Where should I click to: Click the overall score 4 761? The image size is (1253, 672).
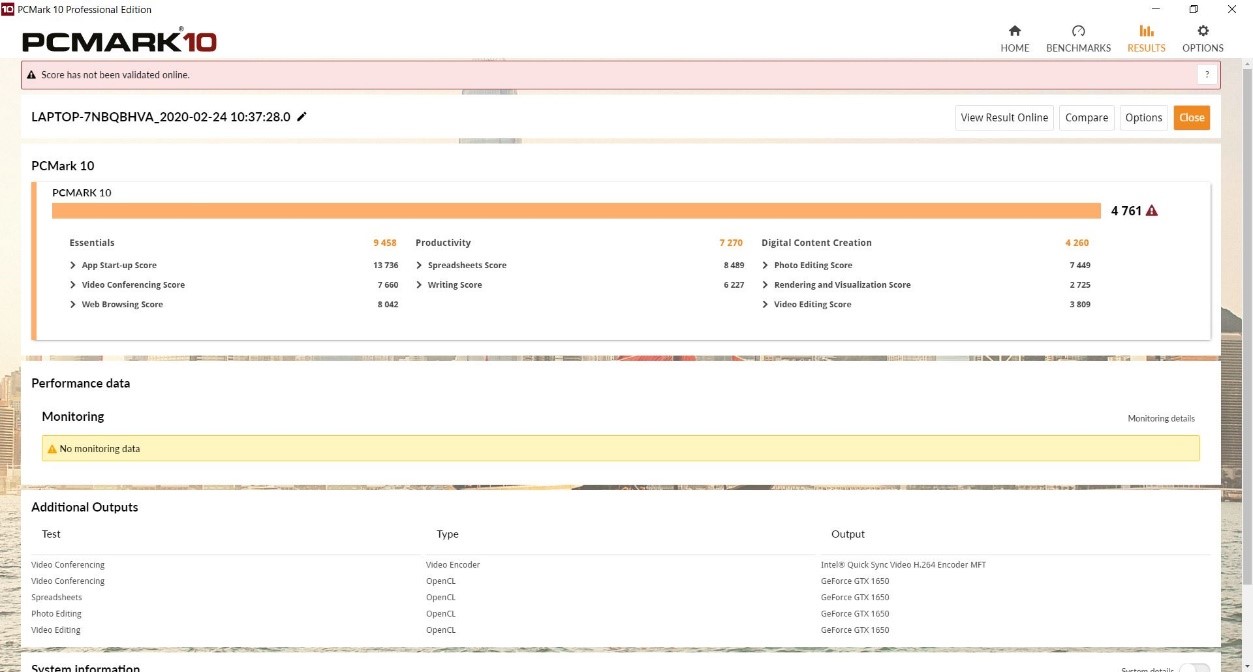point(1126,211)
